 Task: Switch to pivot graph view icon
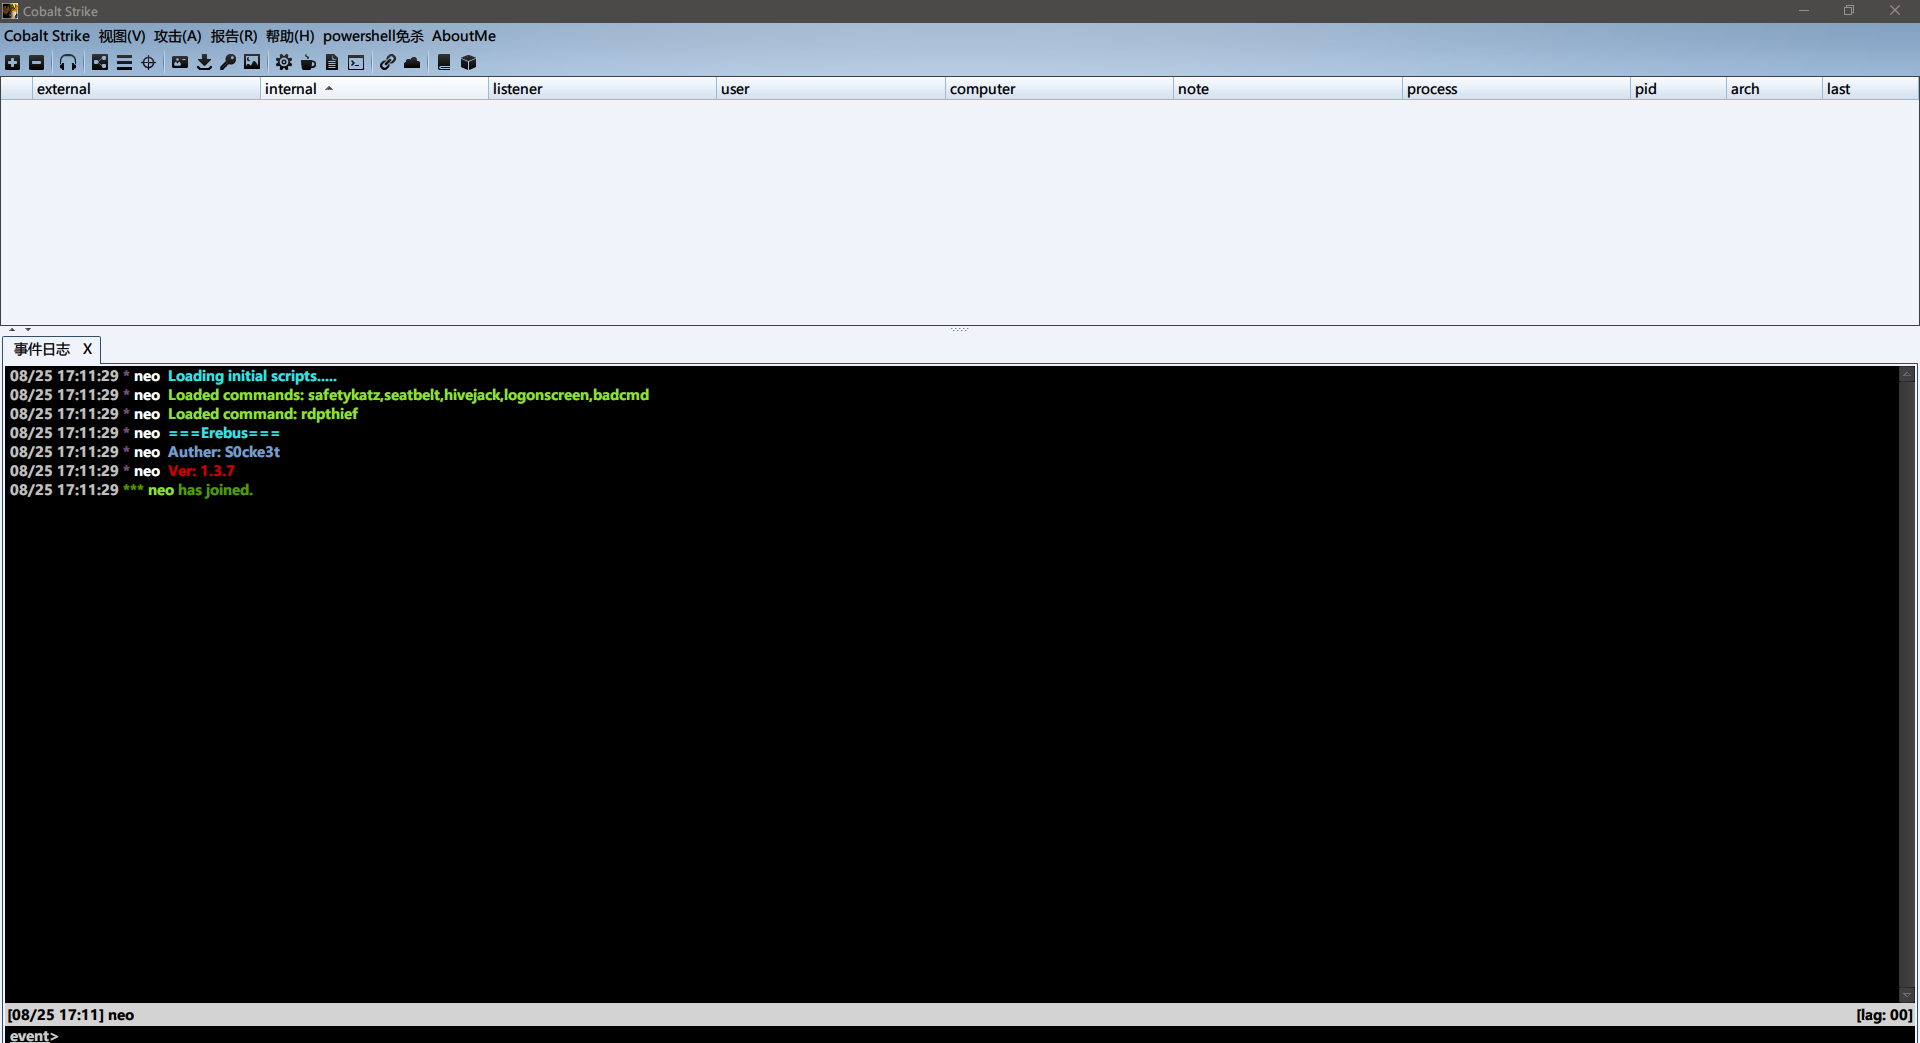coord(100,62)
